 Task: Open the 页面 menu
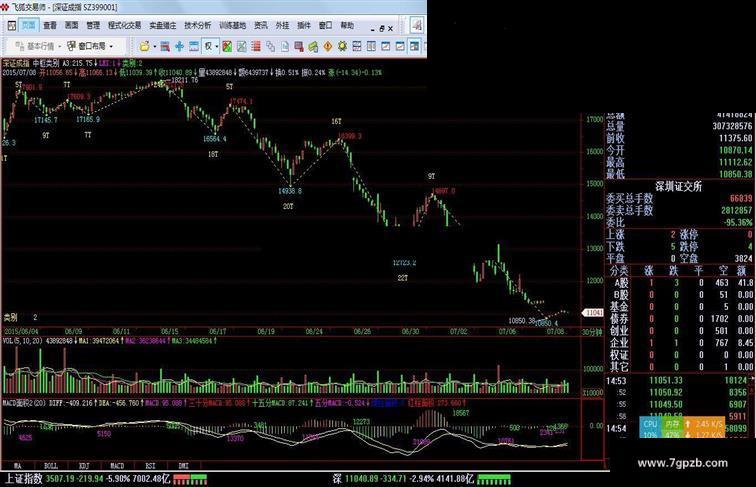(x=28, y=26)
